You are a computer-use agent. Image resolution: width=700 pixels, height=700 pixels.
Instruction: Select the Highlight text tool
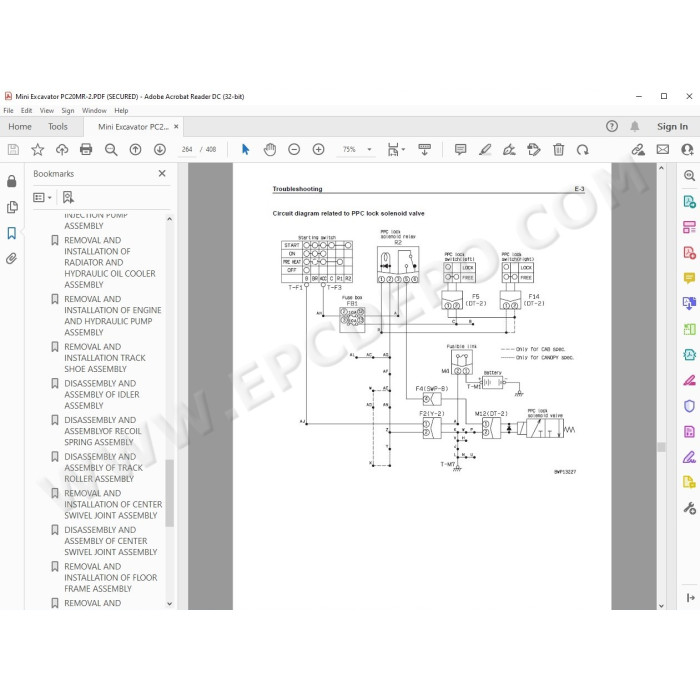click(485, 150)
